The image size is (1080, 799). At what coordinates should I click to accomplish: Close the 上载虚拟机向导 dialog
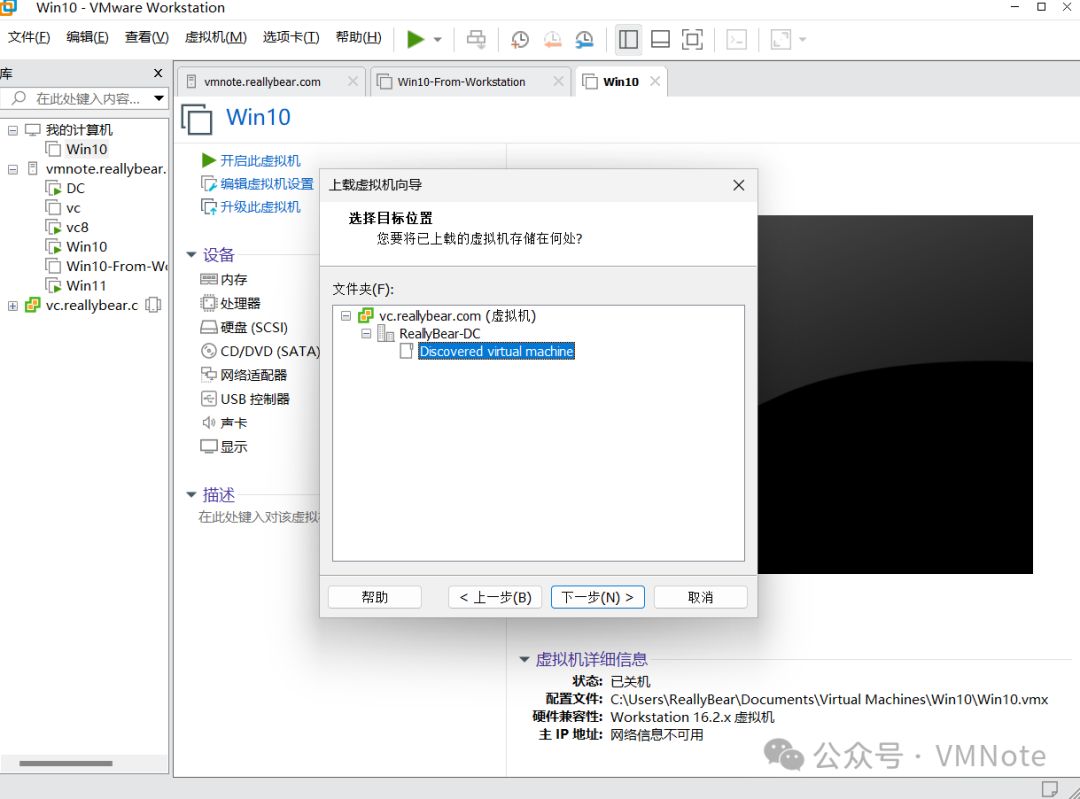pos(738,185)
